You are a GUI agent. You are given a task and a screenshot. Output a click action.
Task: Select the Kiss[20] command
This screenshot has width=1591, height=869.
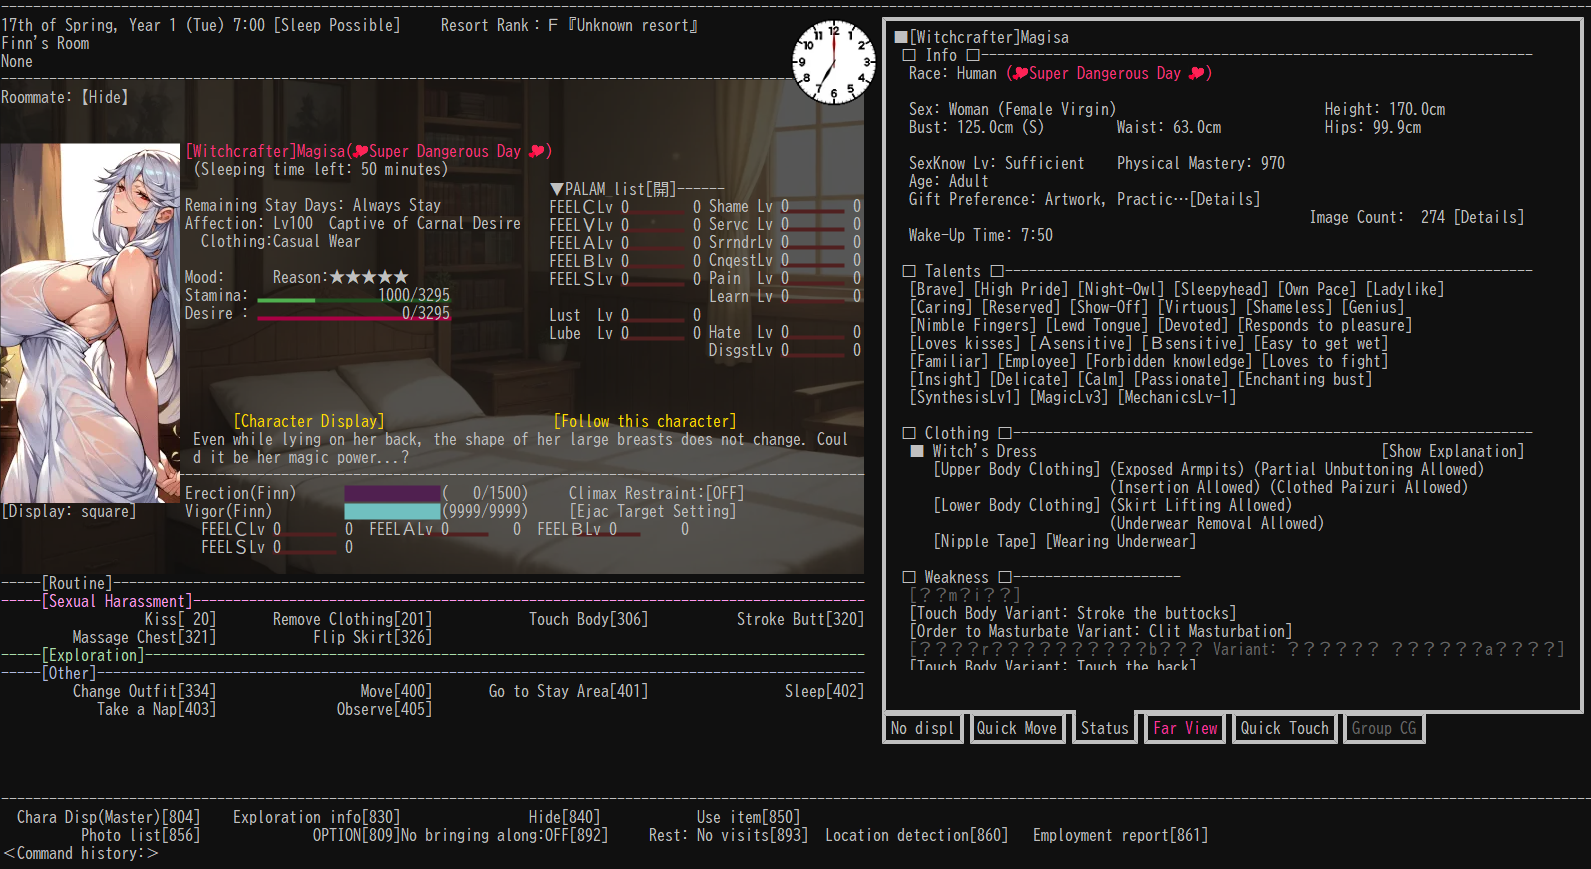[x=180, y=619]
